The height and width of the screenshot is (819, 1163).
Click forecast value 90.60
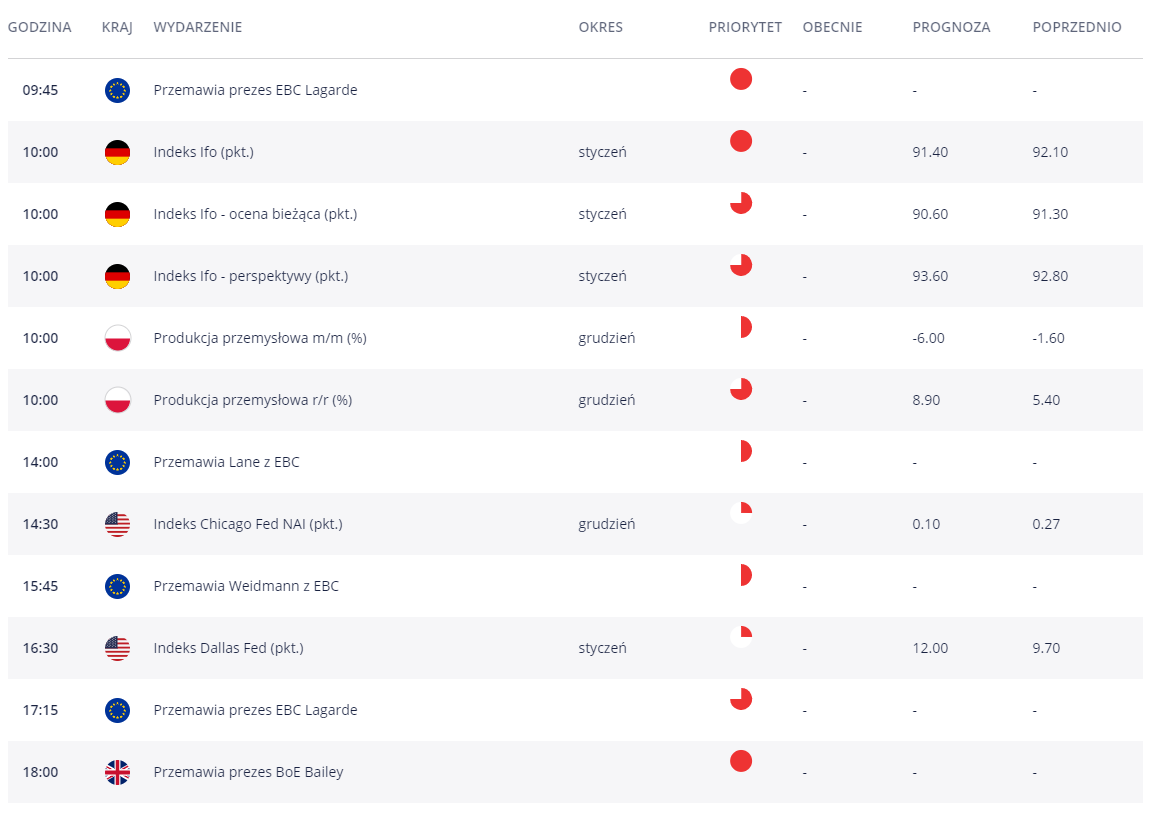pyautogui.click(x=930, y=214)
